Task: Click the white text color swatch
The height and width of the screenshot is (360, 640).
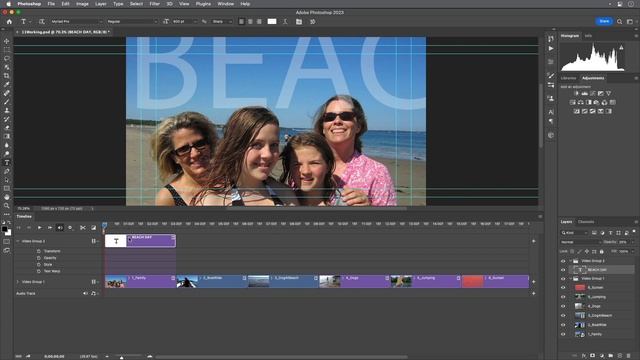Action: click(x=272, y=22)
